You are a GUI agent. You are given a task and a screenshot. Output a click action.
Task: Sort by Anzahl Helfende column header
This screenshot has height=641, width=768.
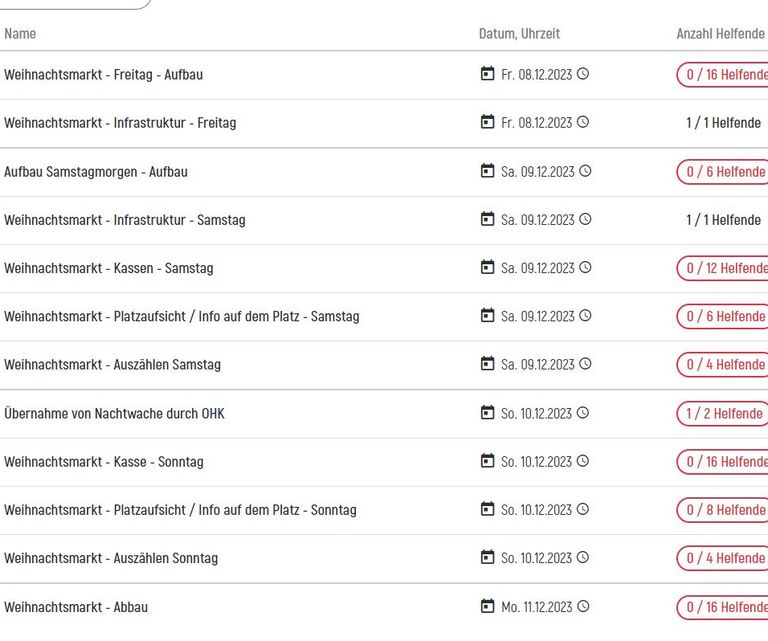720,34
